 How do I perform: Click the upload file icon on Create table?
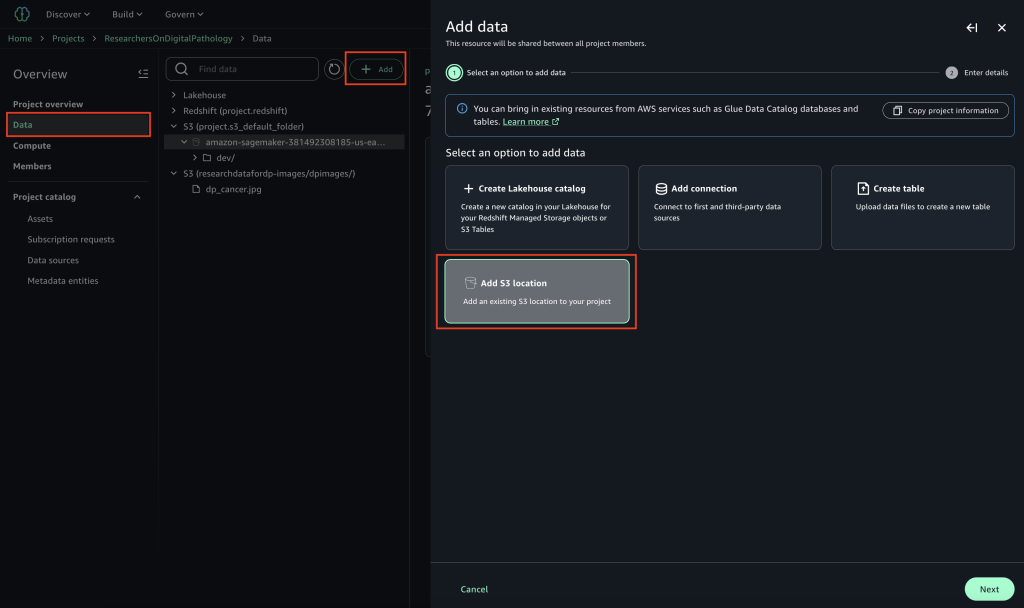click(863, 189)
